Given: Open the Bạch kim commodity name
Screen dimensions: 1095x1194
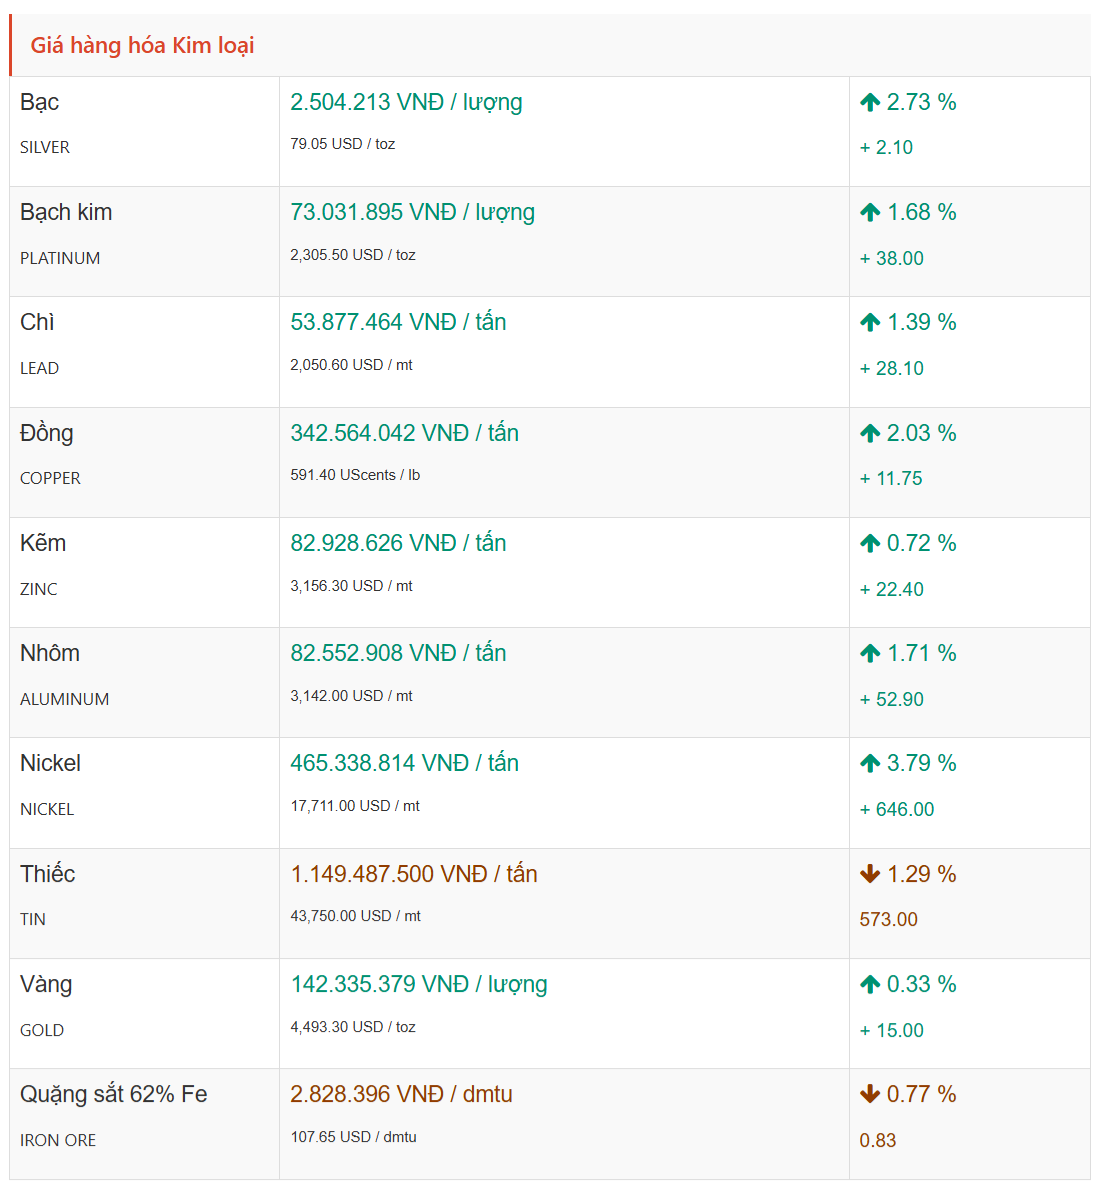Looking at the screenshot, I should (x=66, y=212).
